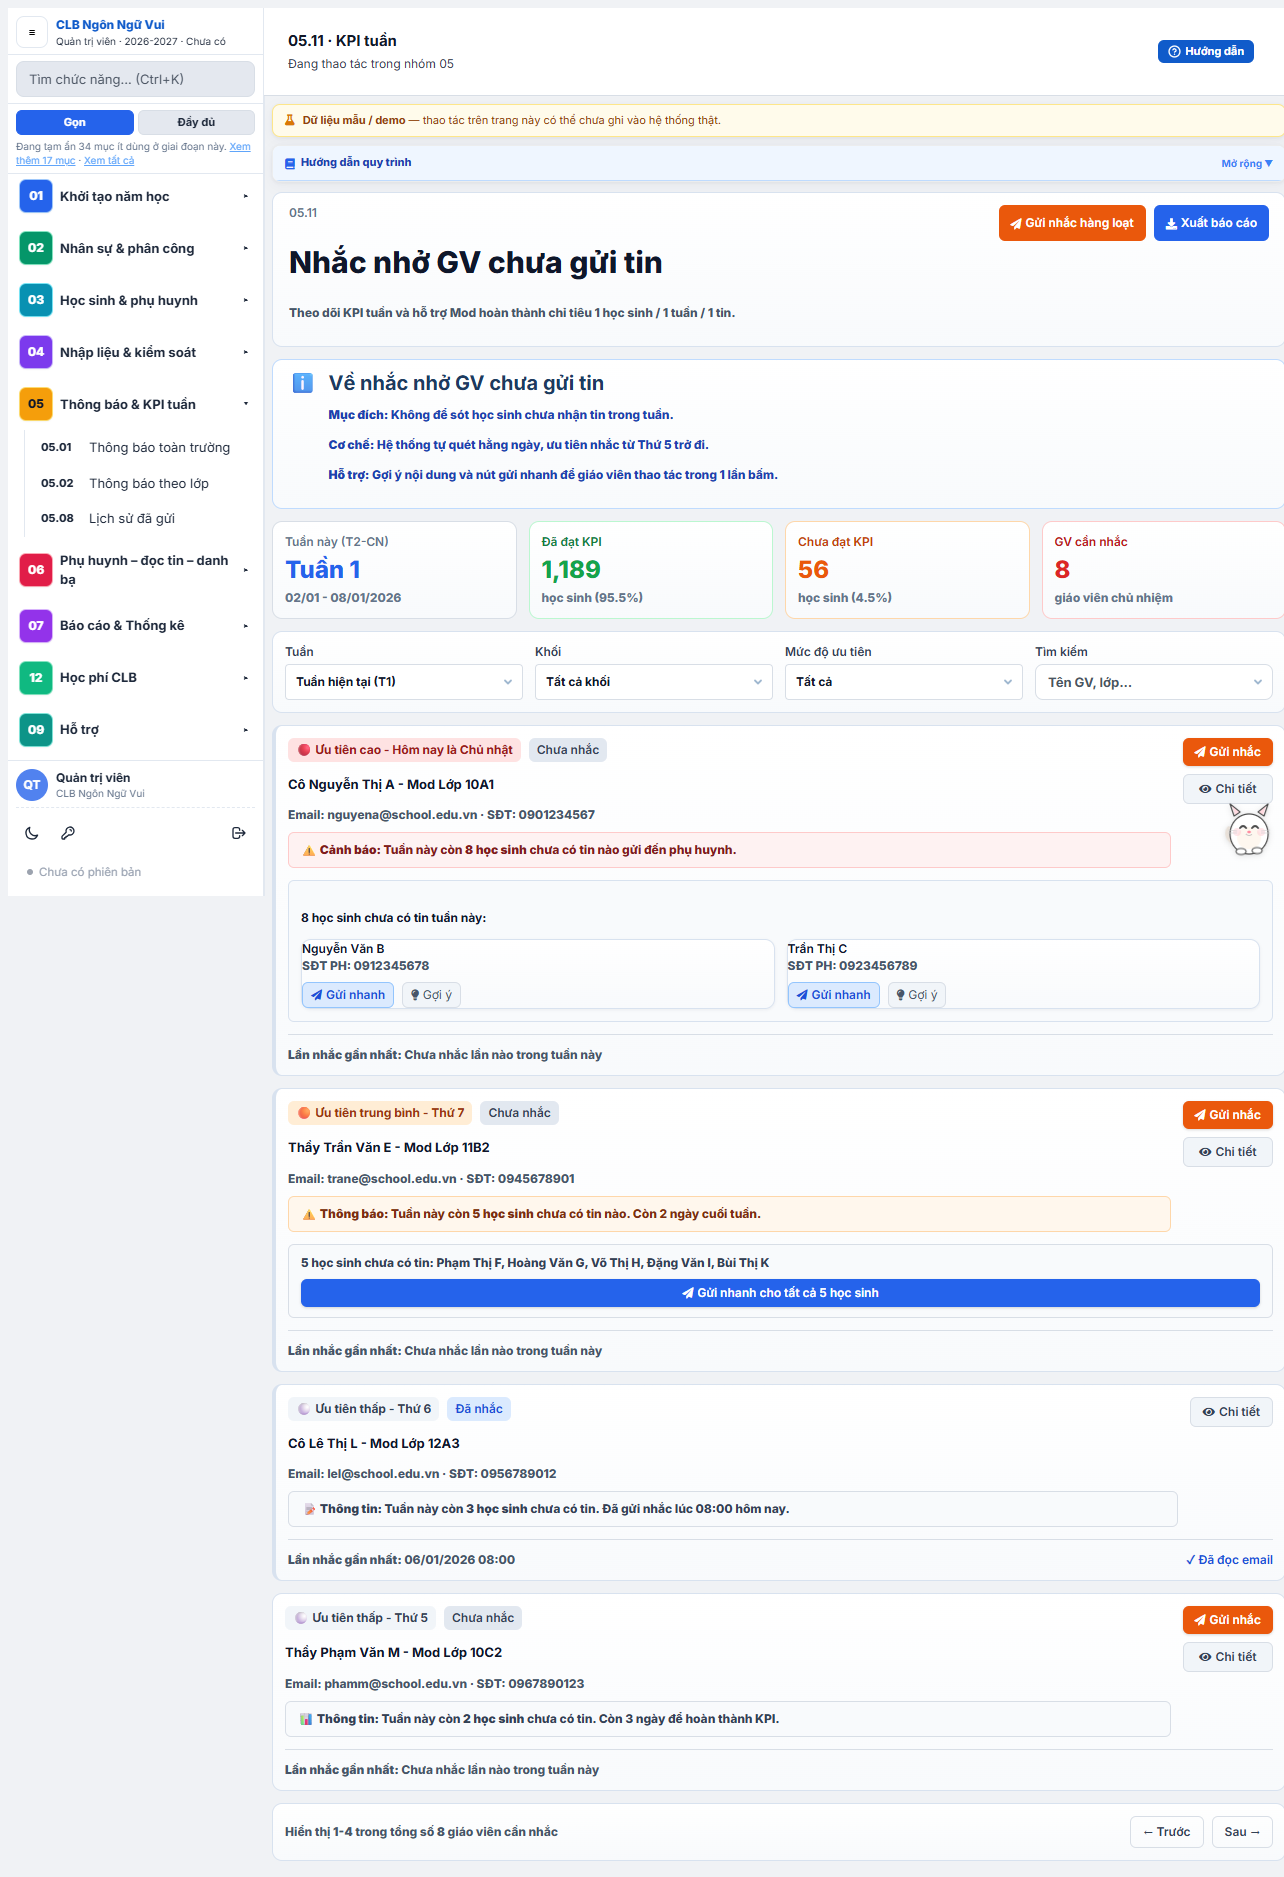The height and width of the screenshot is (1877, 1284).
Task: Click the 04 Nhập liệu badge icon
Action: (36, 352)
